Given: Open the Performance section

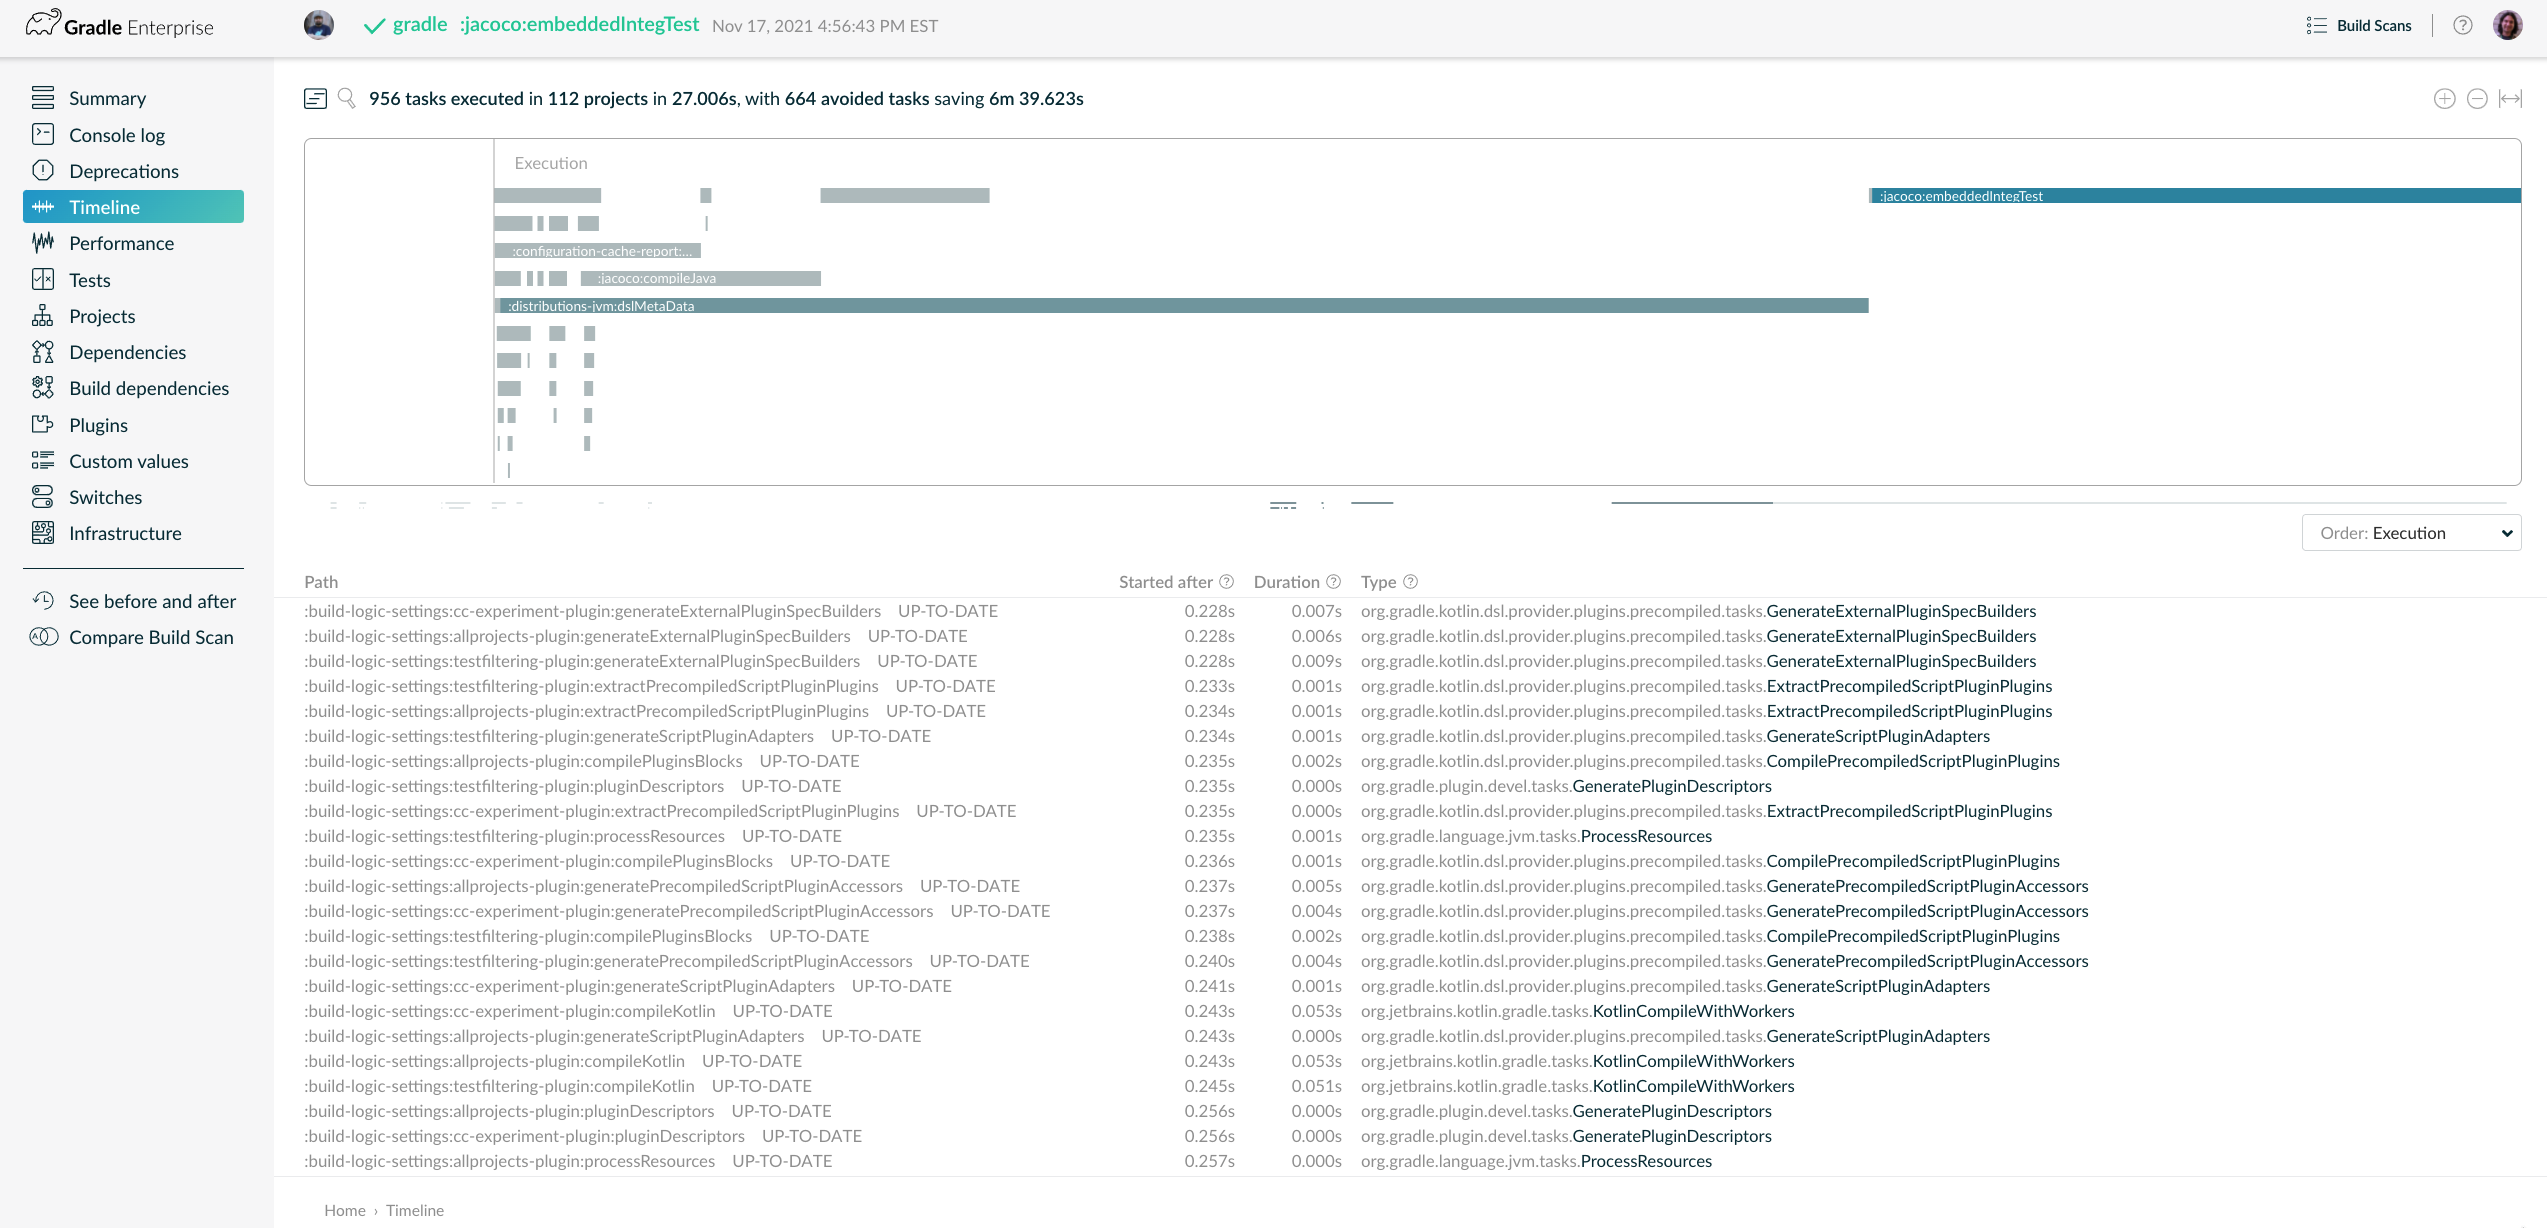Looking at the screenshot, I should tap(121, 243).
